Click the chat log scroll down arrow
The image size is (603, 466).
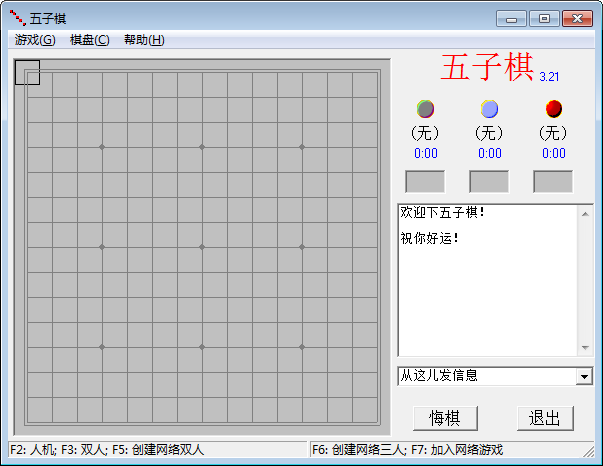(585, 348)
